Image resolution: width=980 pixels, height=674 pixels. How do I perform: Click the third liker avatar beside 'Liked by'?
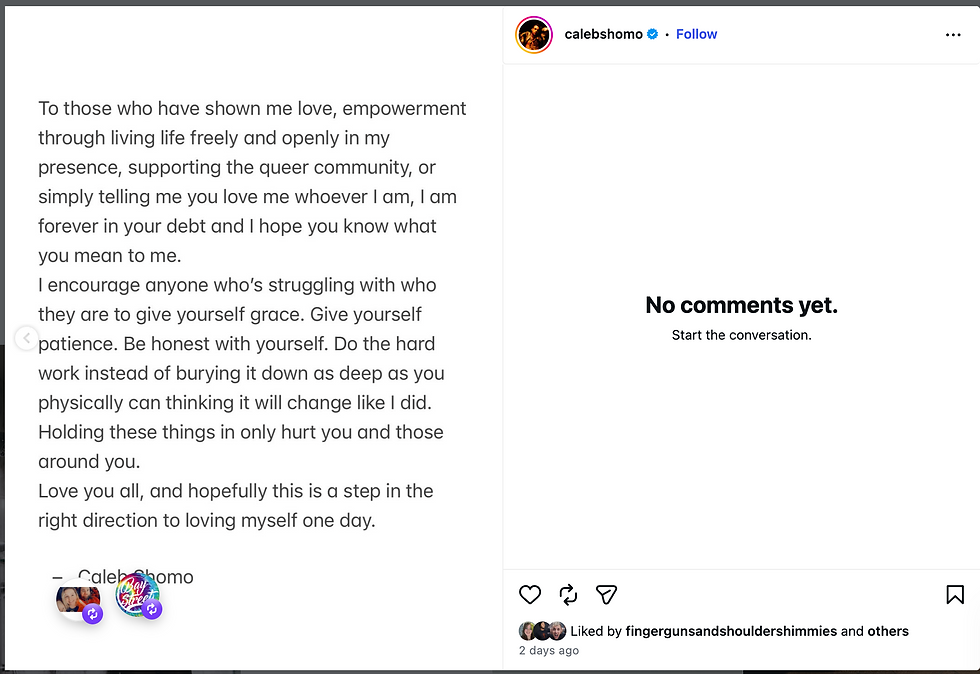pos(558,631)
